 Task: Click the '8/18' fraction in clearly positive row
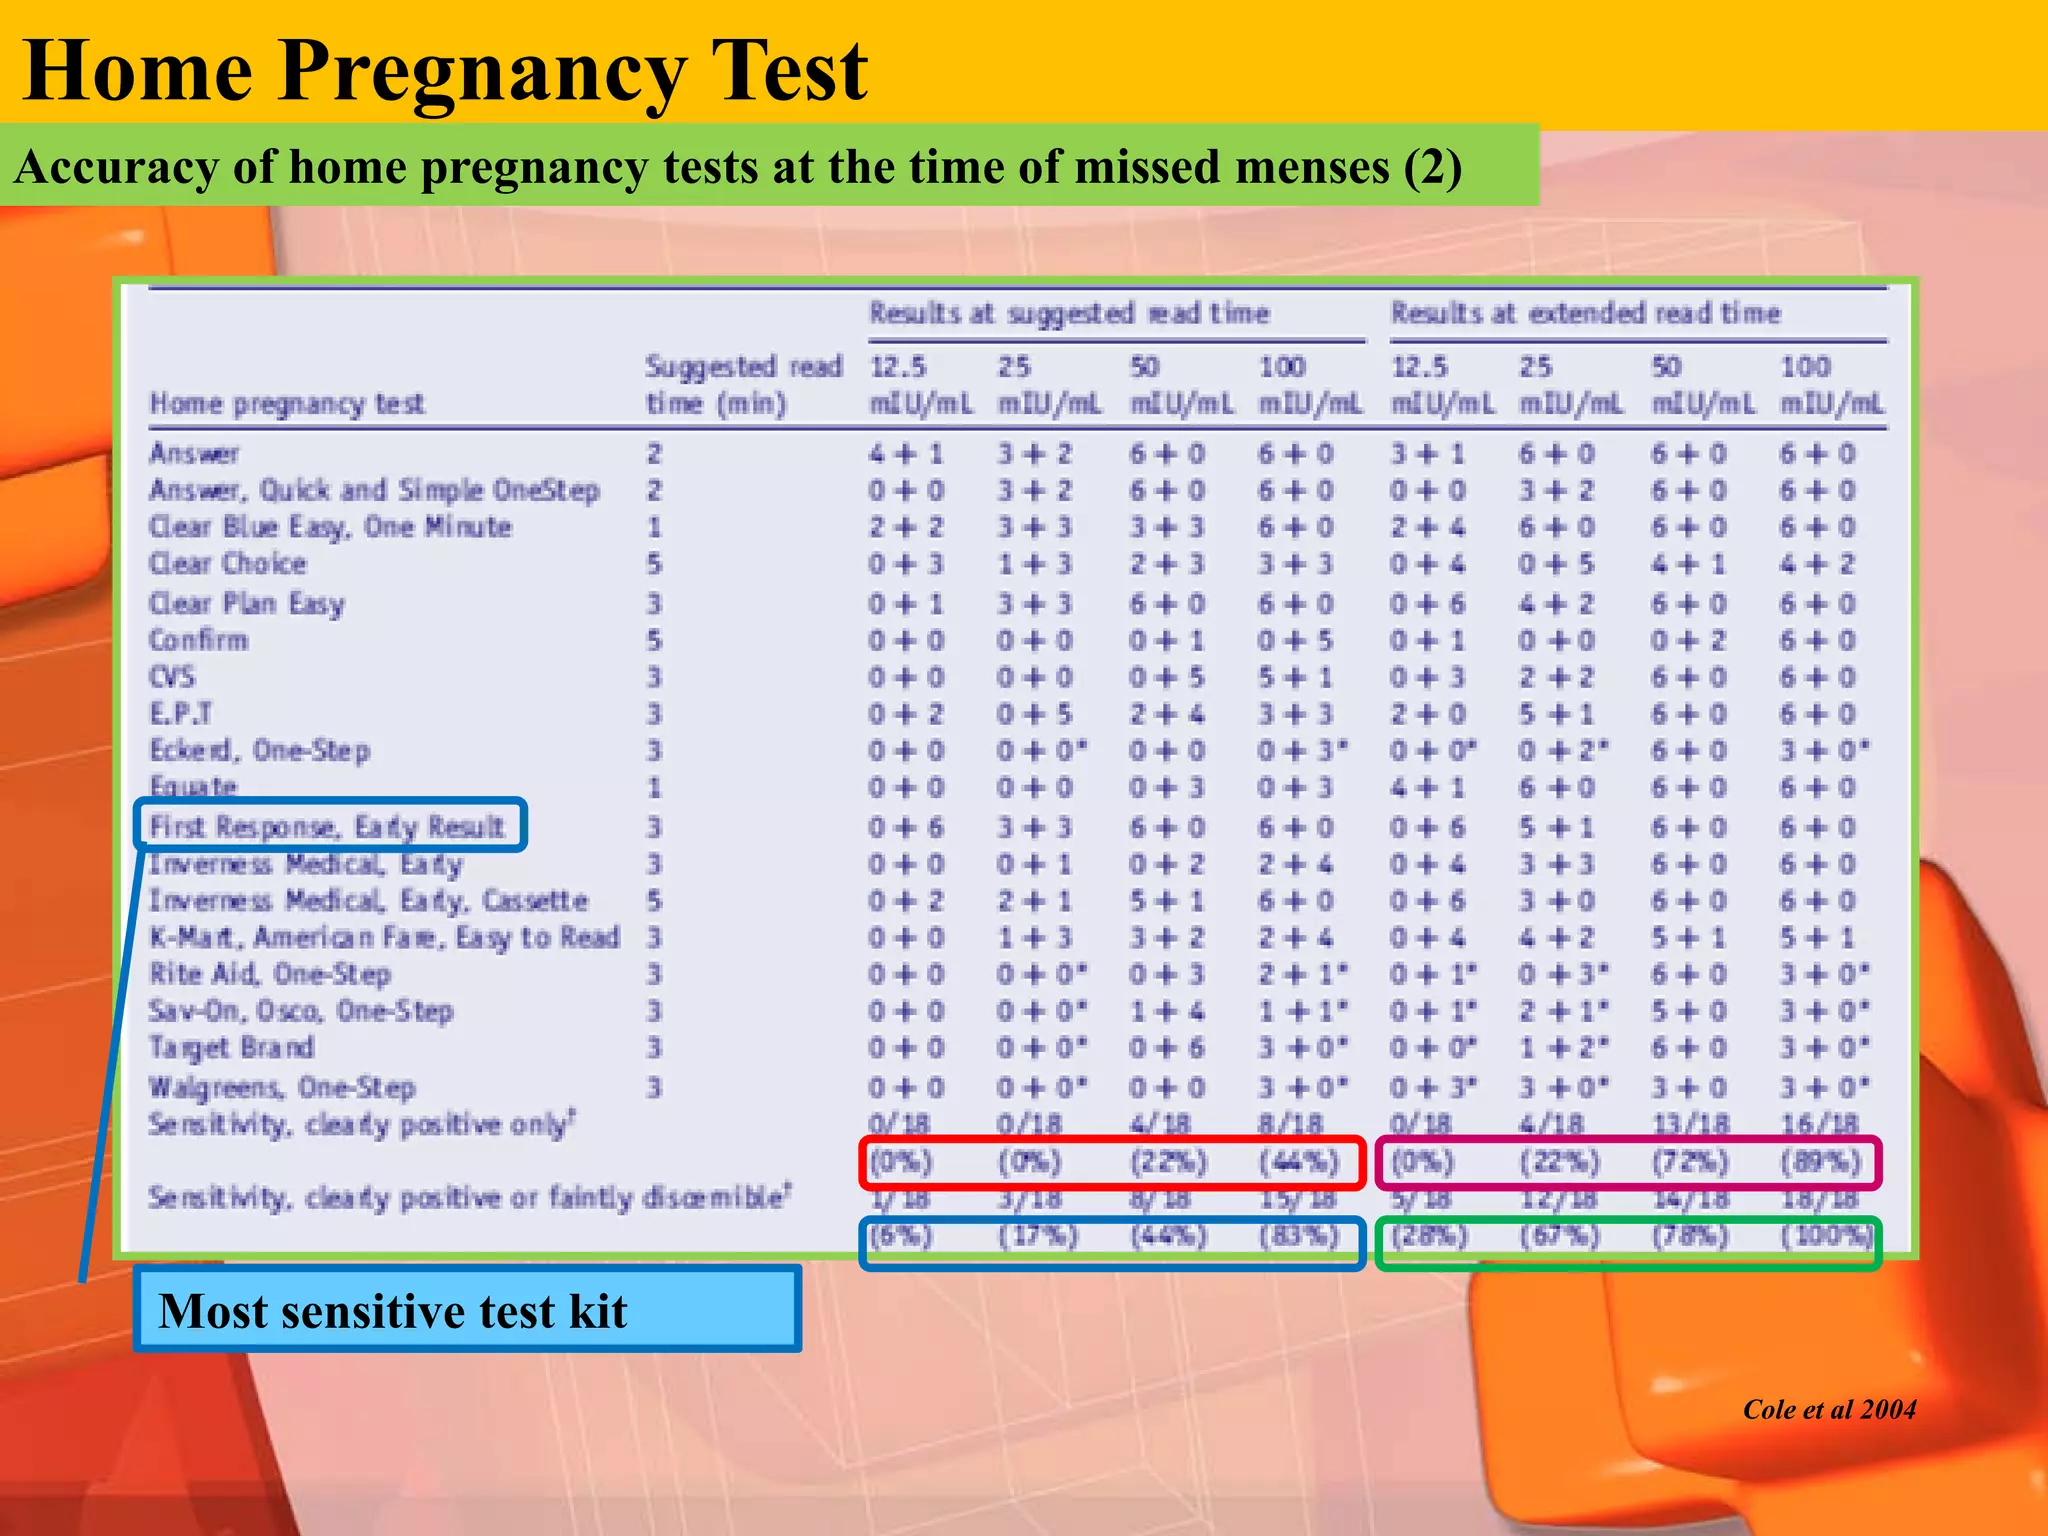click(x=1290, y=1125)
